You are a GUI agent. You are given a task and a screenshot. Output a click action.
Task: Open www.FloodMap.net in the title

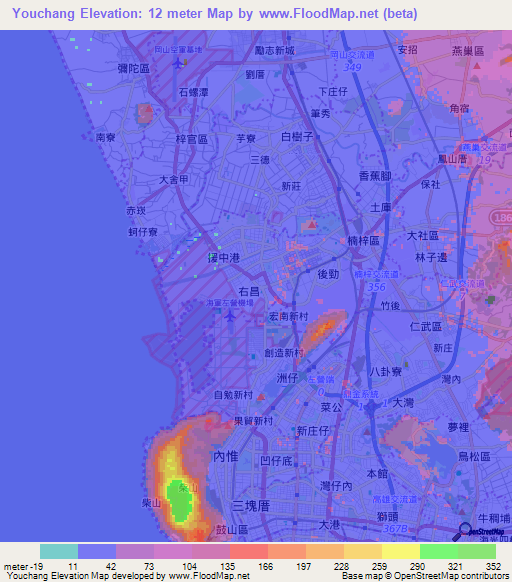319,14
